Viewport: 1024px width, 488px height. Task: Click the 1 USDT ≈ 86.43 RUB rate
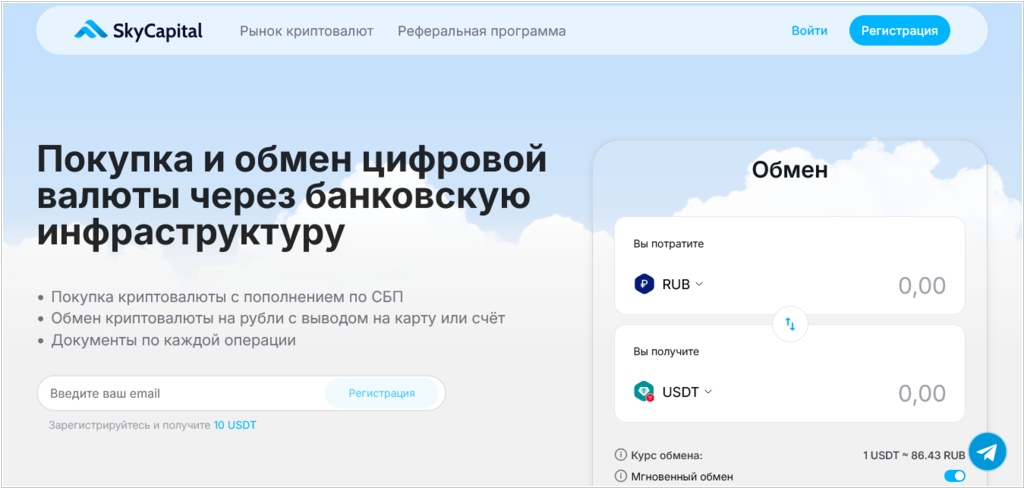click(914, 455)
